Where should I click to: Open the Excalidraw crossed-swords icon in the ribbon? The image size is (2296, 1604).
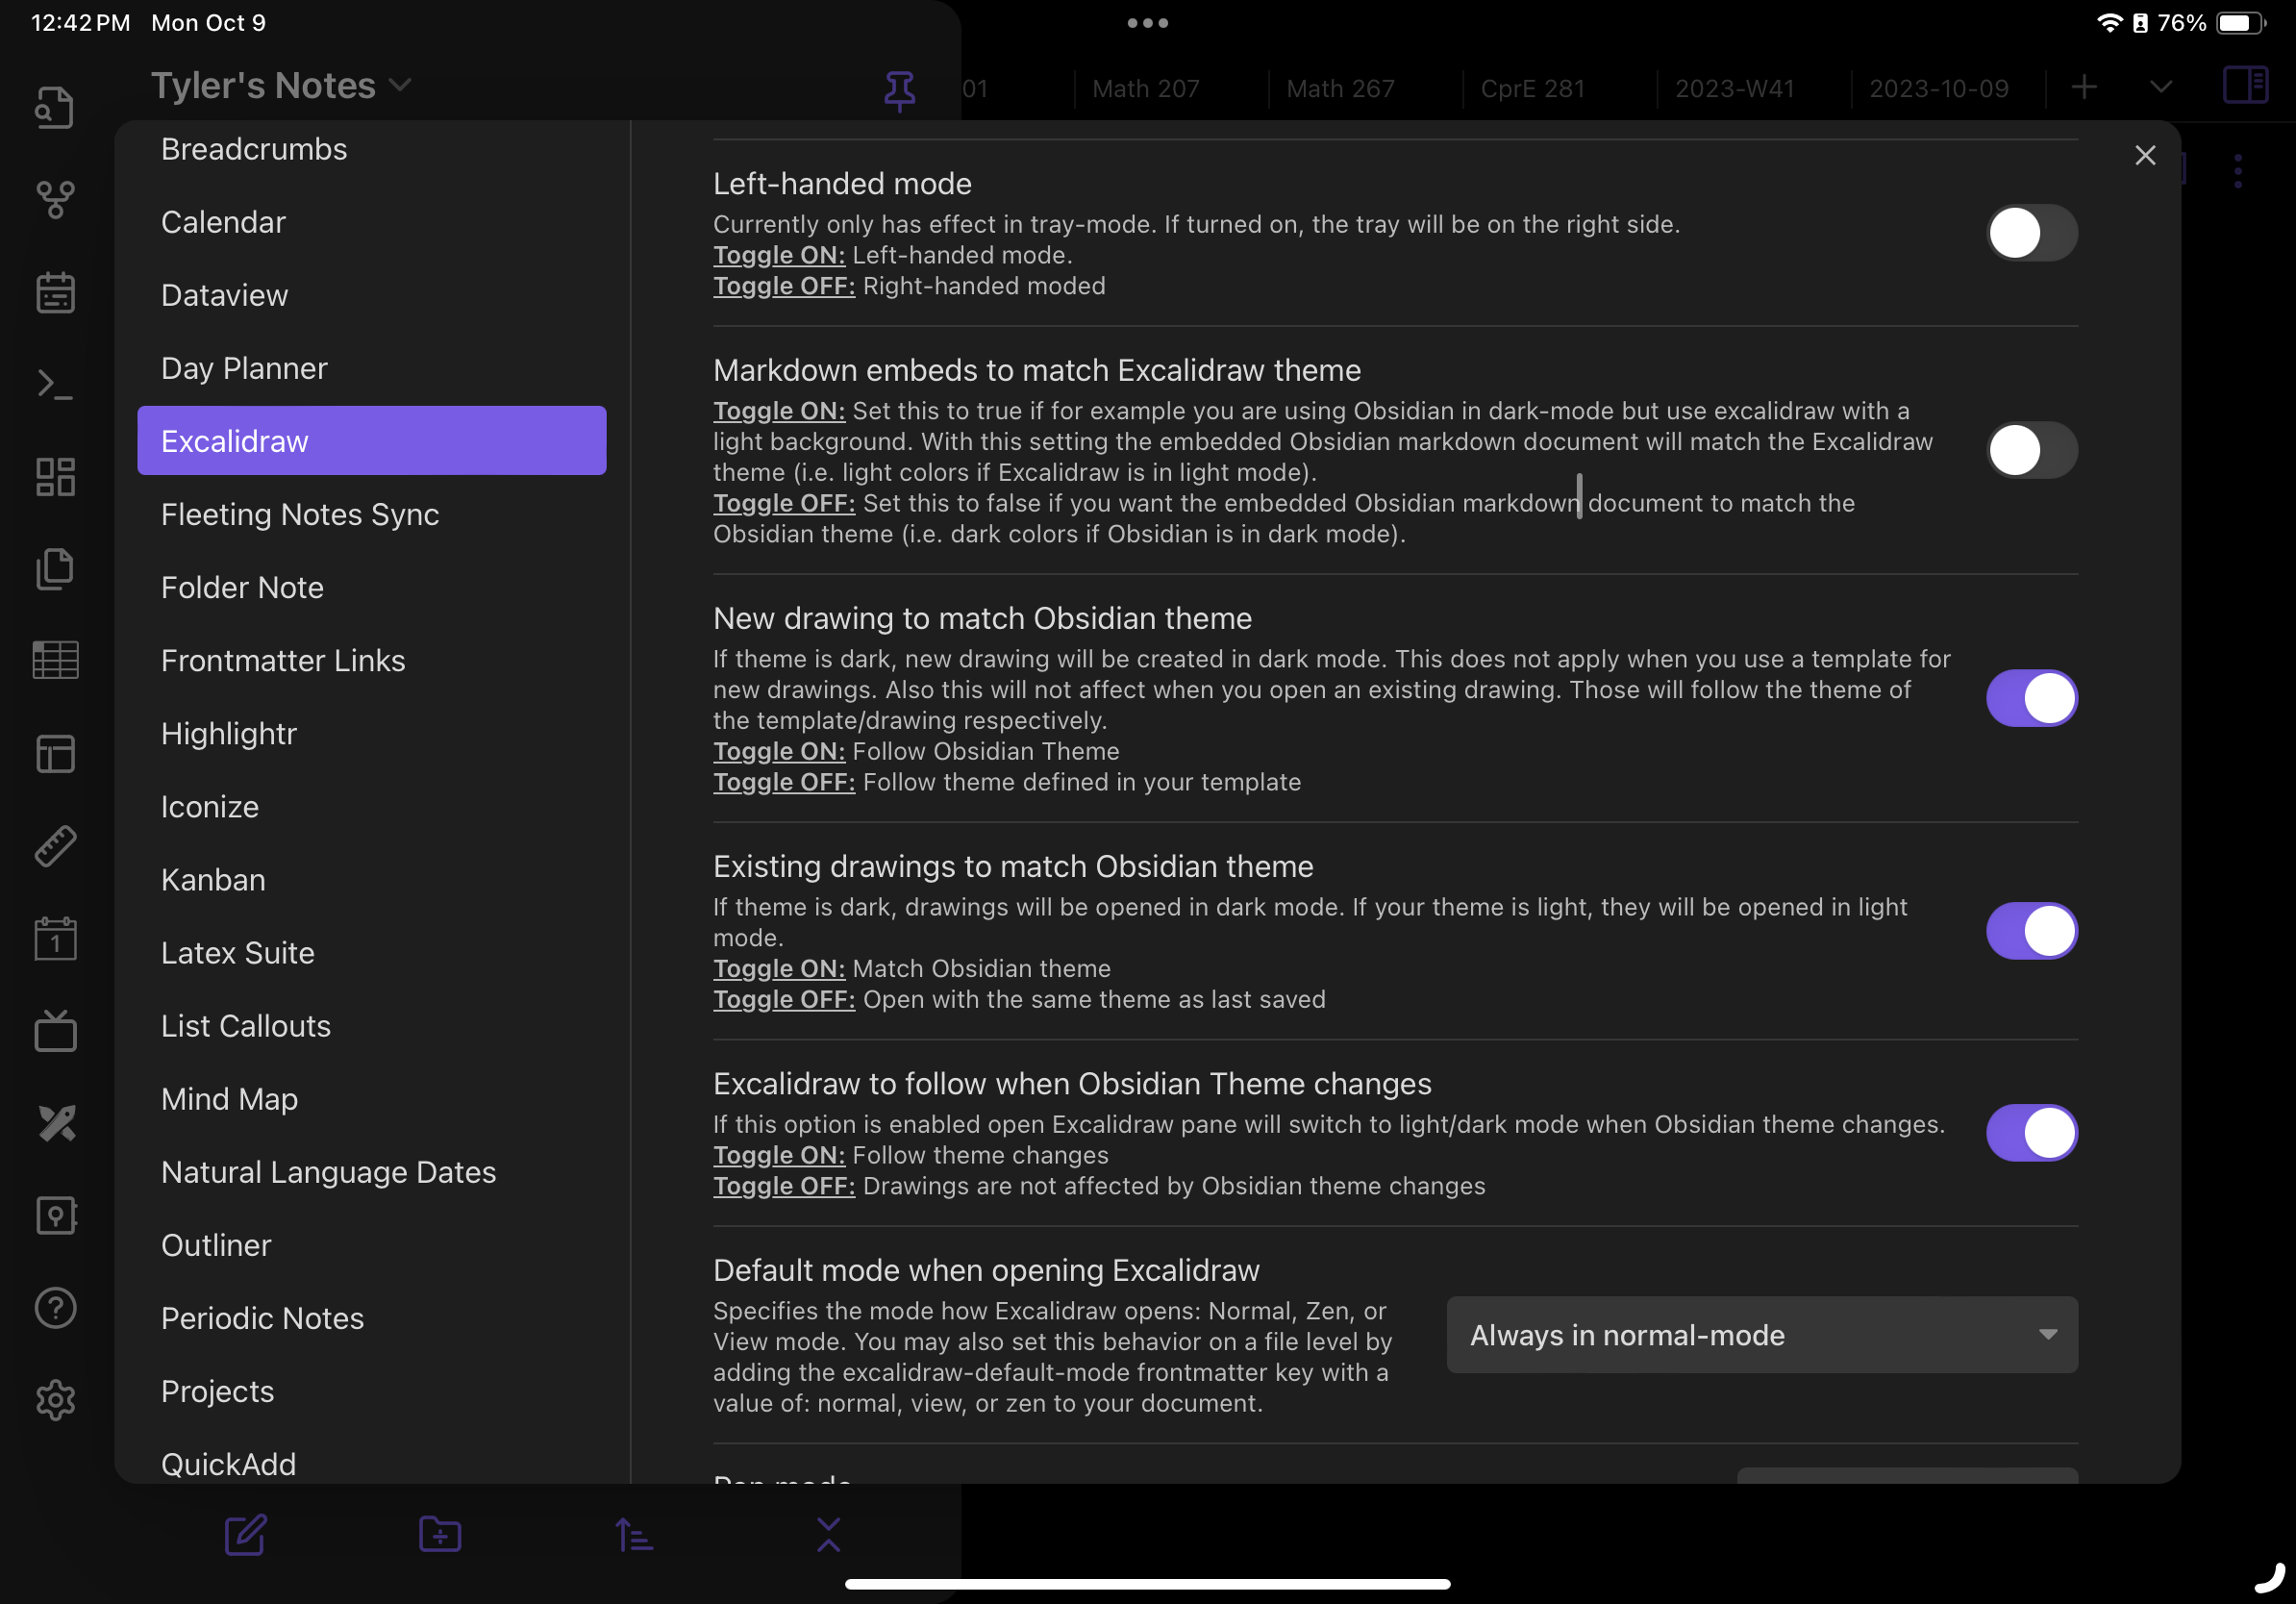(55, 1123)
